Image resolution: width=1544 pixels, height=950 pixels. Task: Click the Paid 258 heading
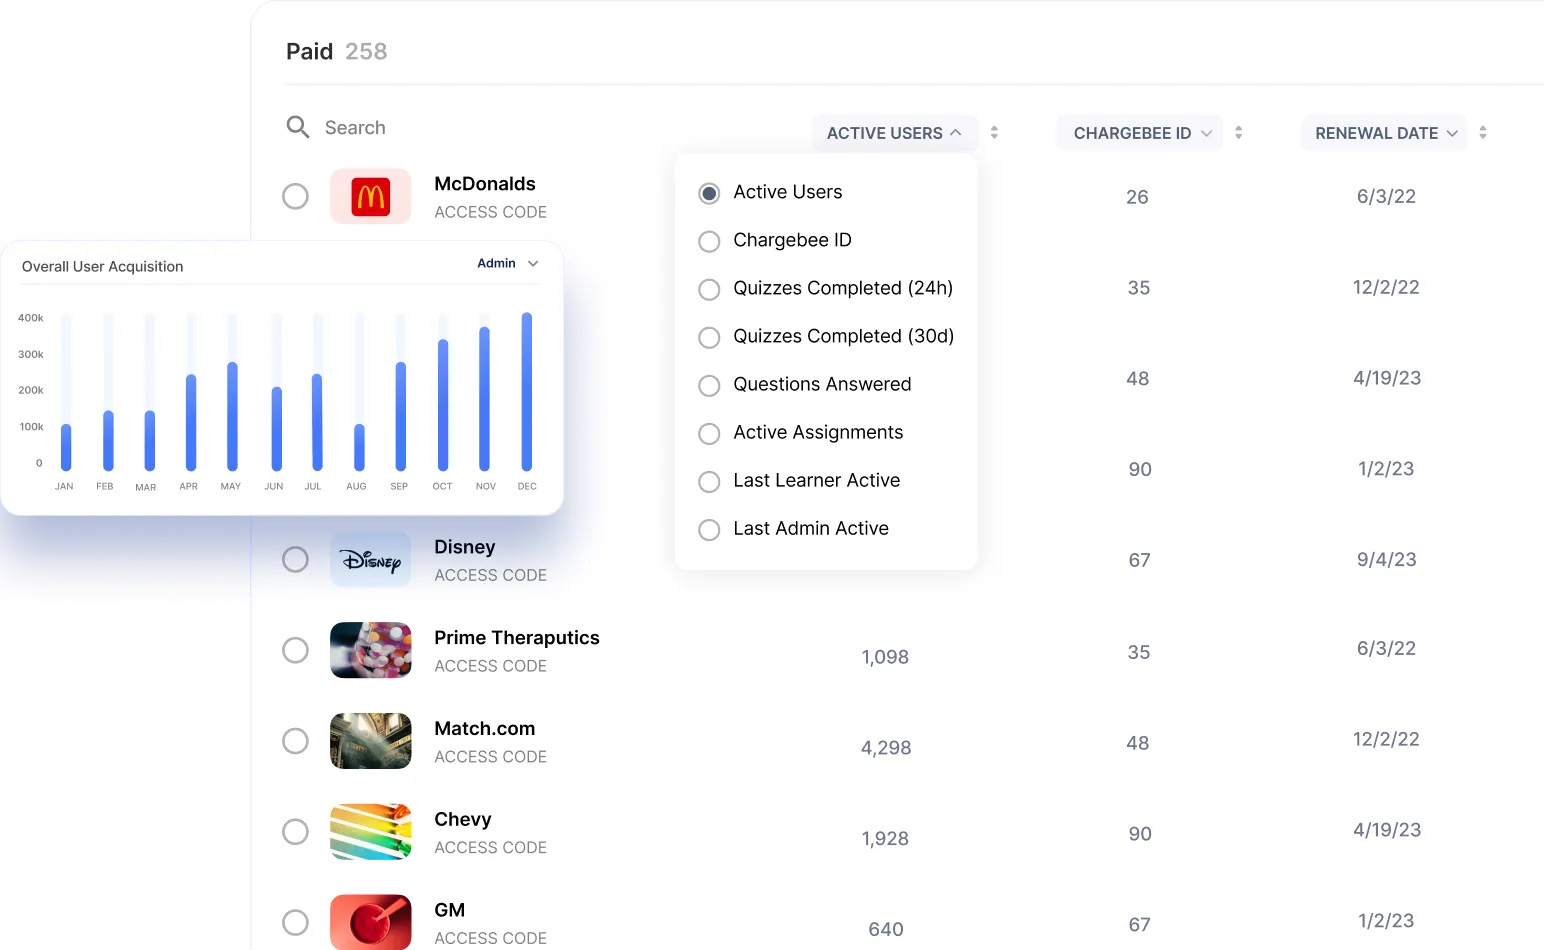pos(336,51)
